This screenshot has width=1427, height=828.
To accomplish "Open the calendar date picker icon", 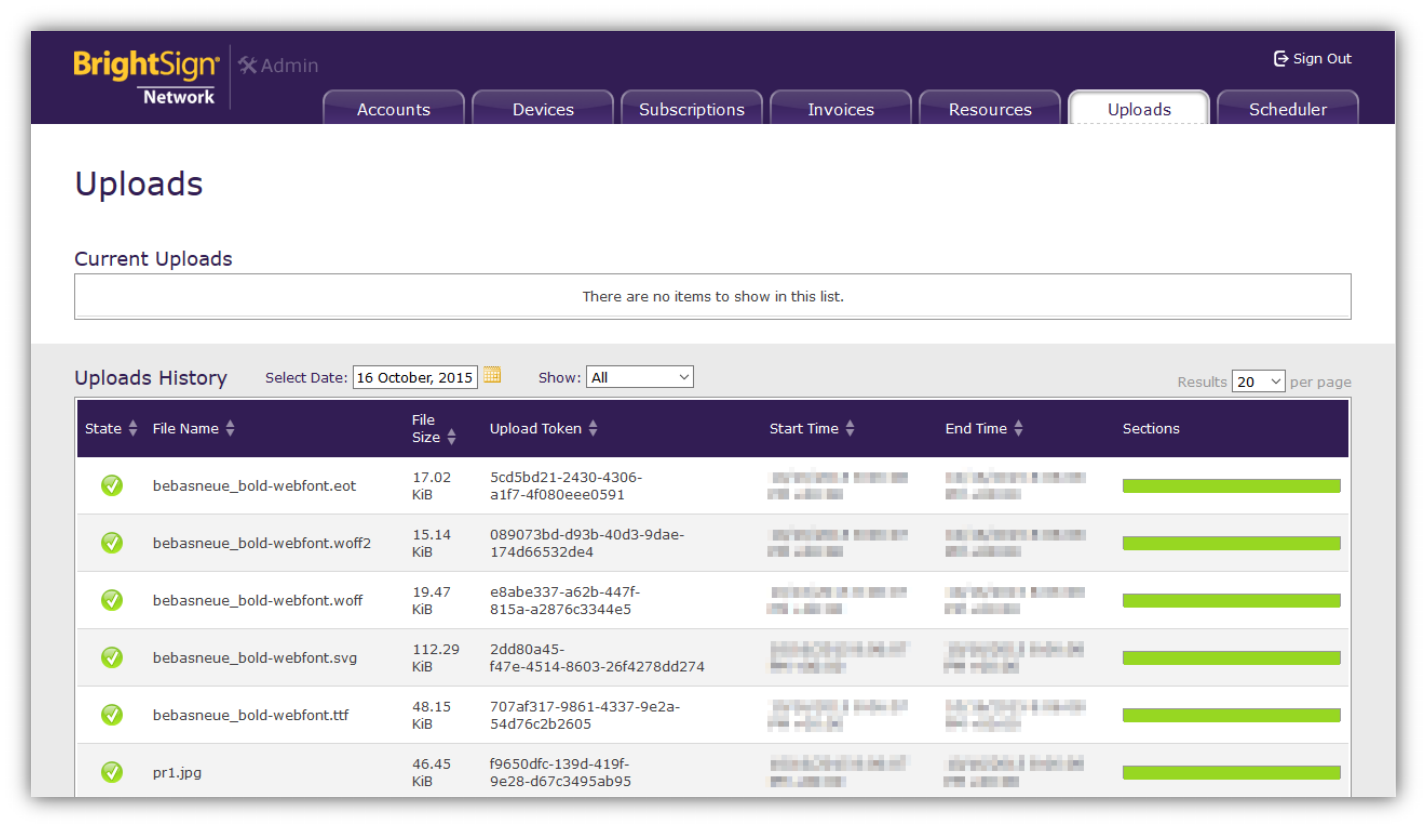I will point(492,376).
